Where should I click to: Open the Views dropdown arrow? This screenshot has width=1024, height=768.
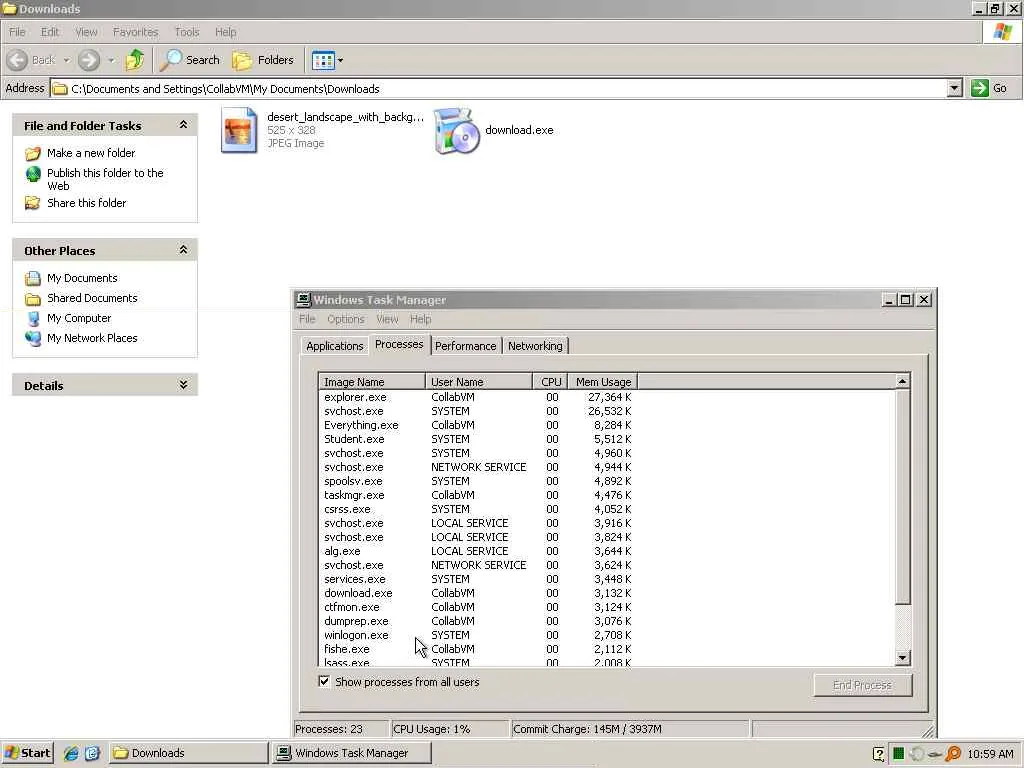pyautogui.click(x=340, y=61)
